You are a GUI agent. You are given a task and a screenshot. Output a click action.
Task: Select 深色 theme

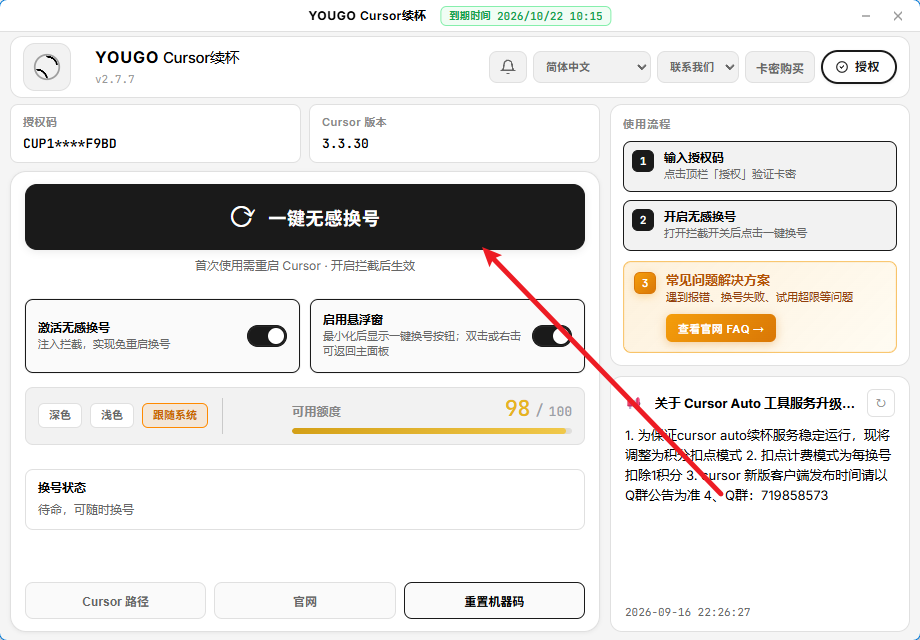(60, 415)
